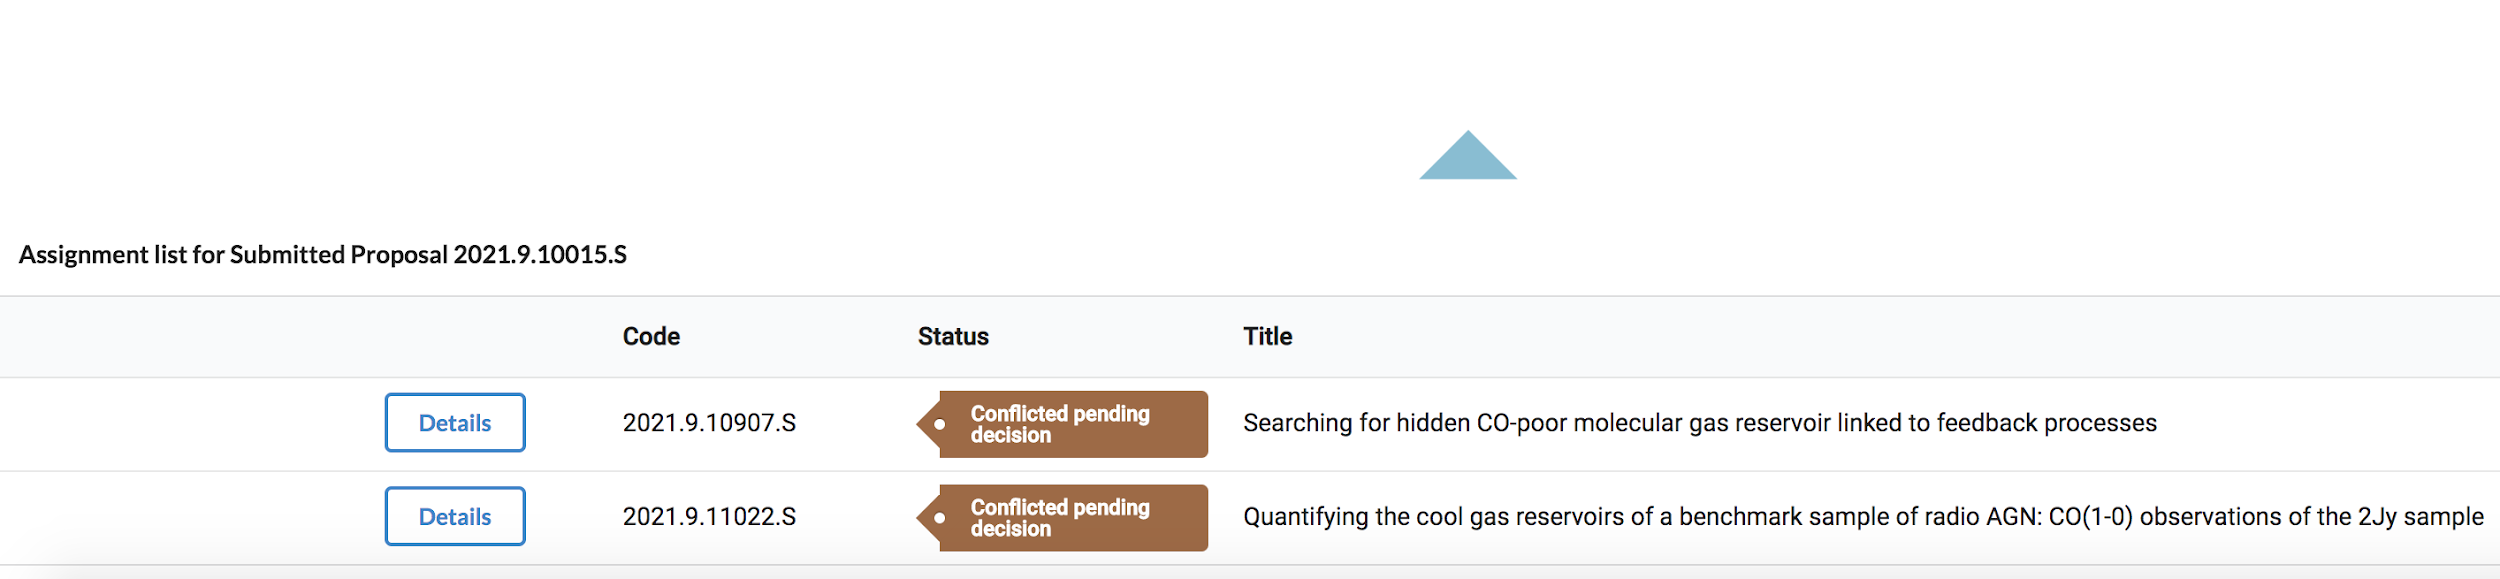2500x579 pixels.
Task: Sort by the Code column header
Action: 651,337
